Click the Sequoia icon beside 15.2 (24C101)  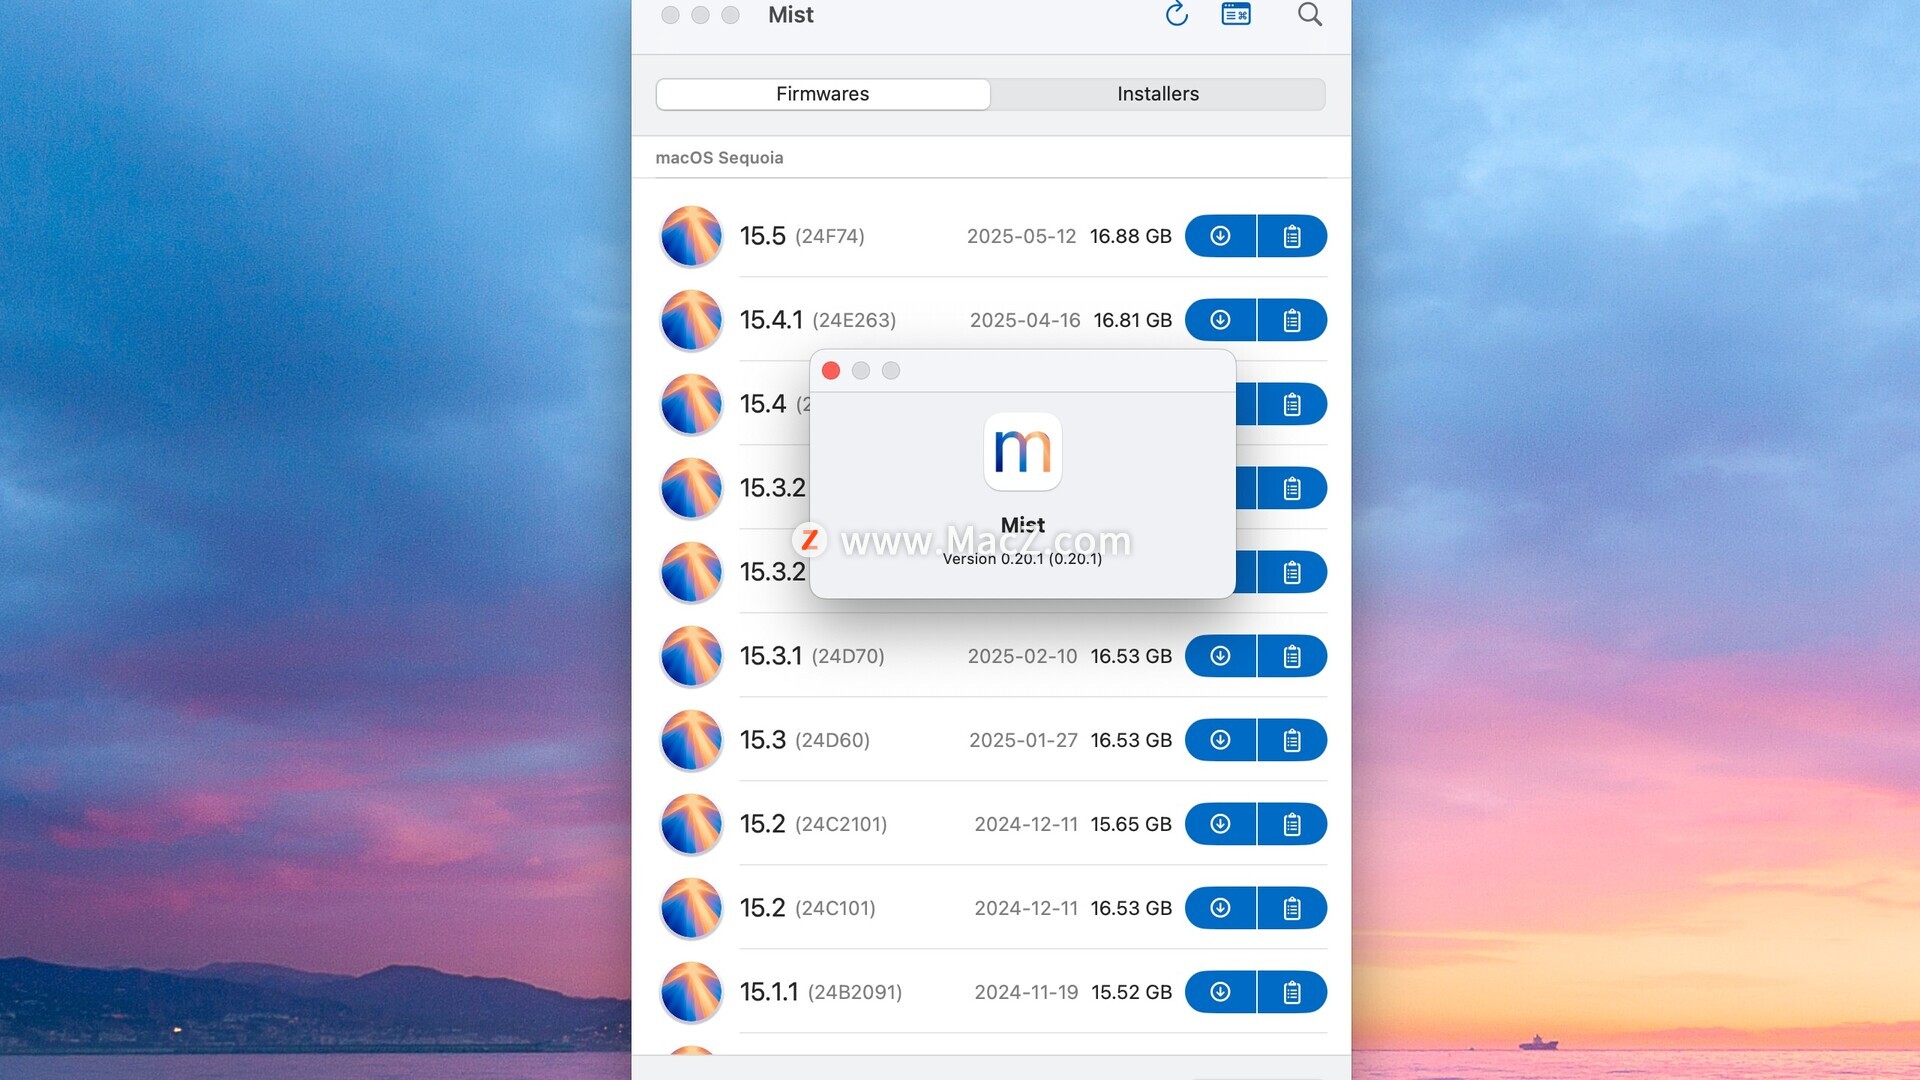point(691,908)
